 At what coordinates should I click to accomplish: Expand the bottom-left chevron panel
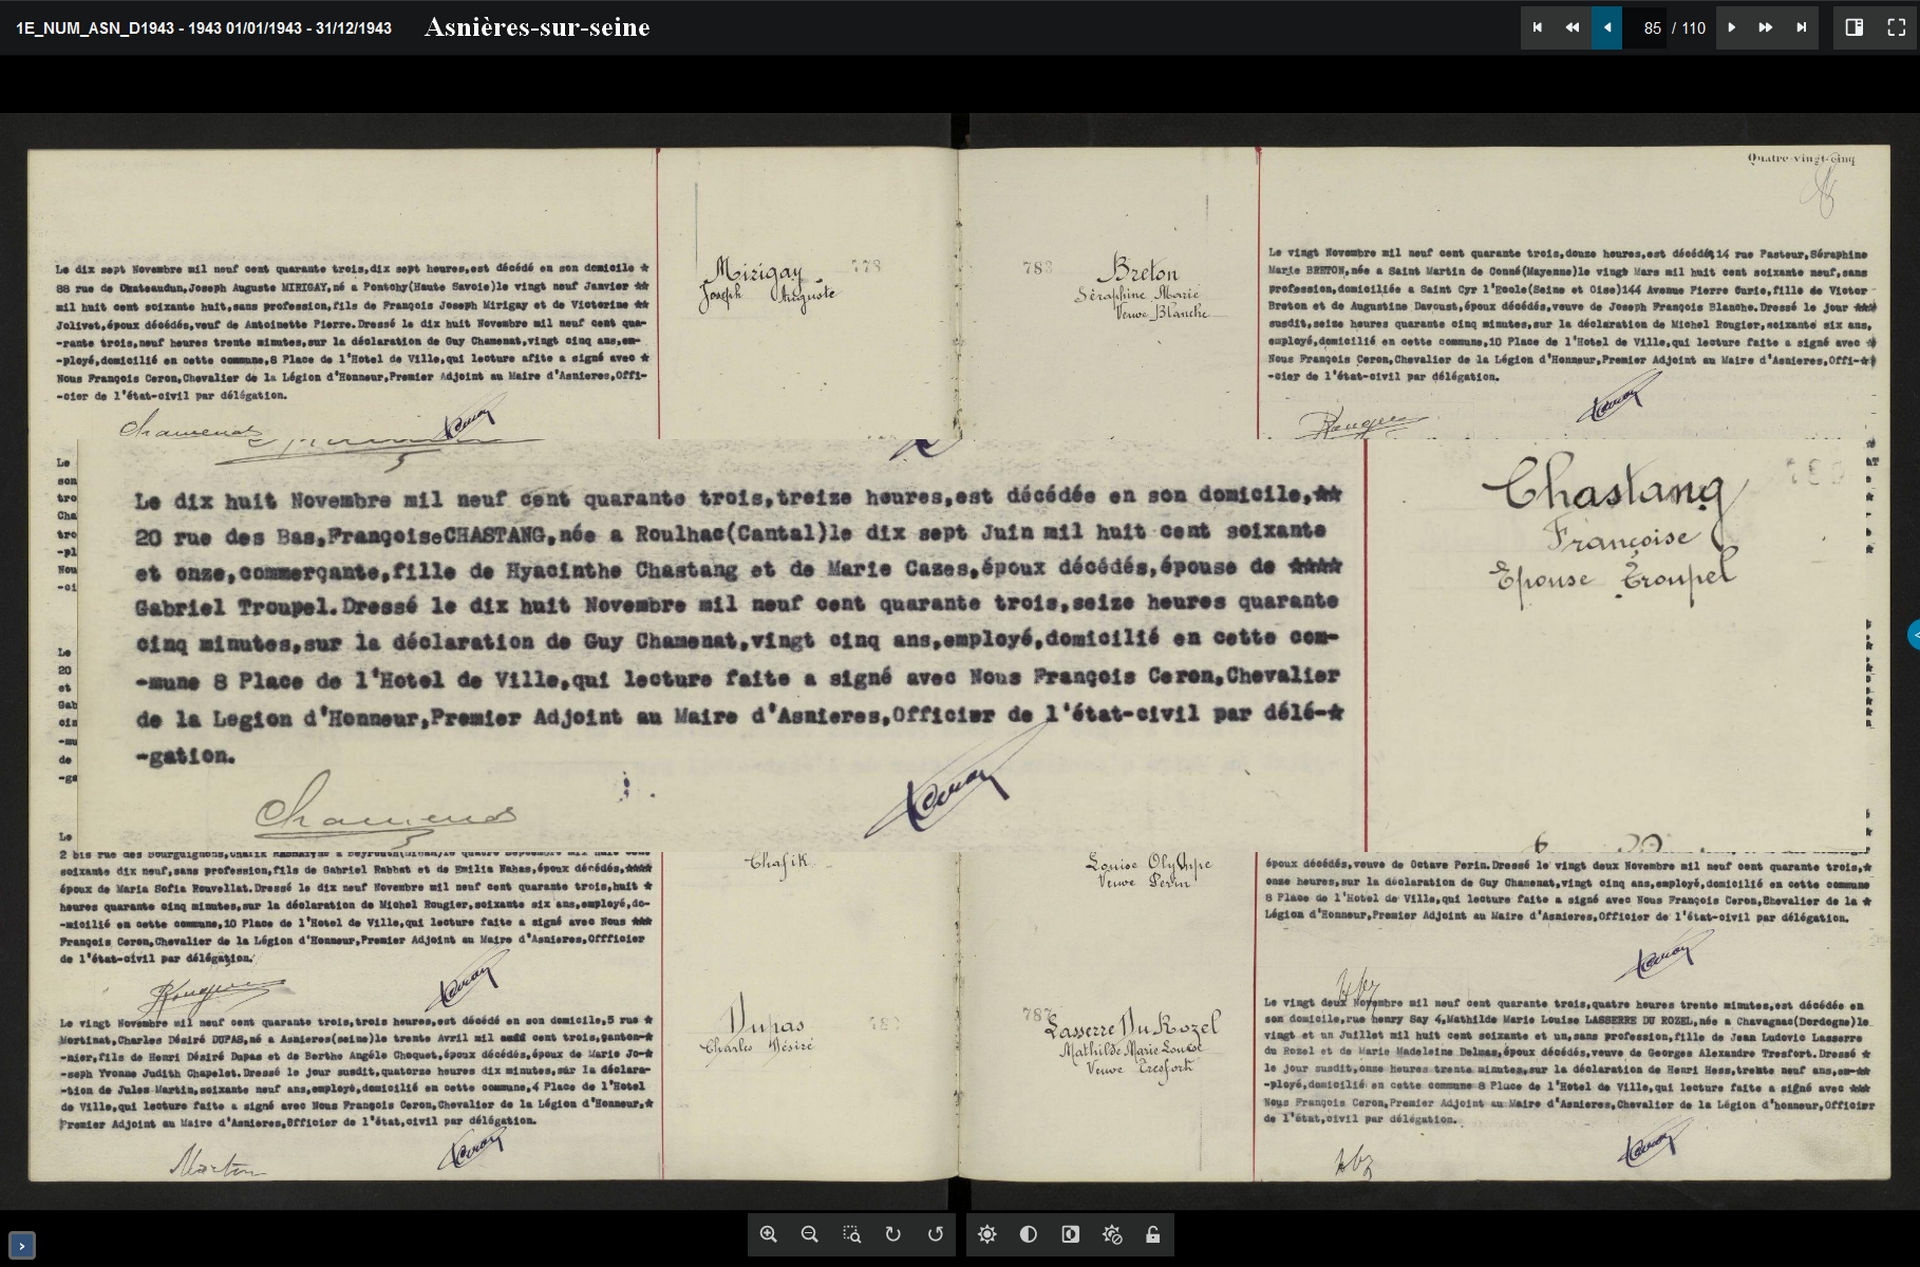click(x=22, y=1245)
